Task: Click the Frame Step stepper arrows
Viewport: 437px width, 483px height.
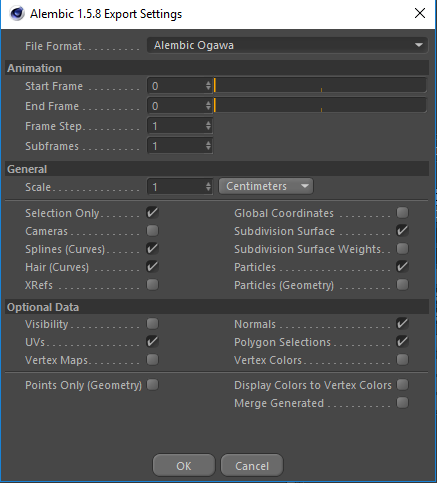Action: [208, 126]
